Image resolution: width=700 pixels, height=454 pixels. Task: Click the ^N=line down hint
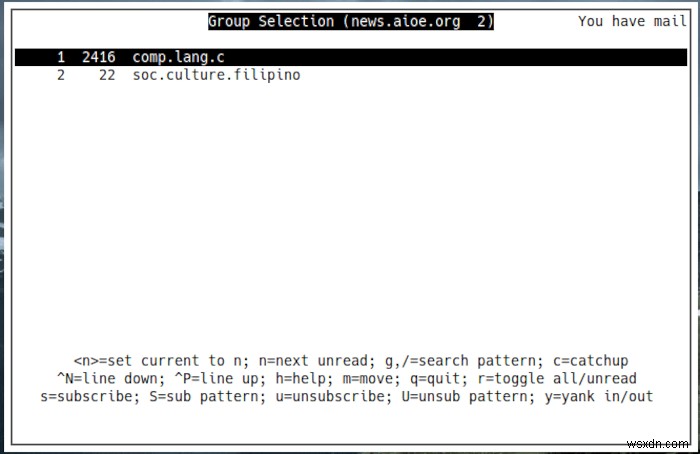(111, 379)
